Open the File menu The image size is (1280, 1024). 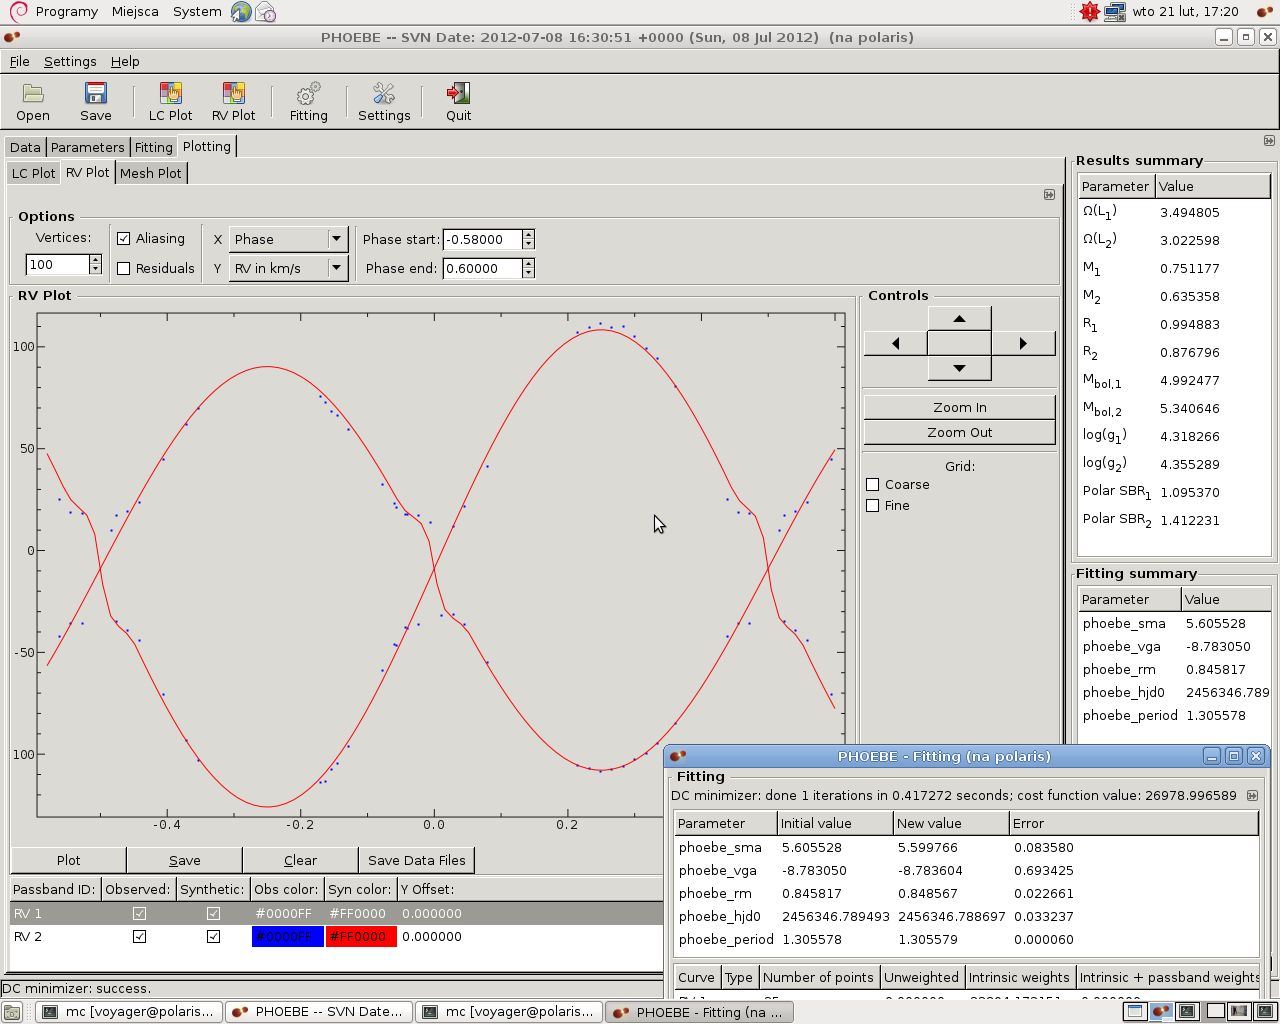click(19, 61)
